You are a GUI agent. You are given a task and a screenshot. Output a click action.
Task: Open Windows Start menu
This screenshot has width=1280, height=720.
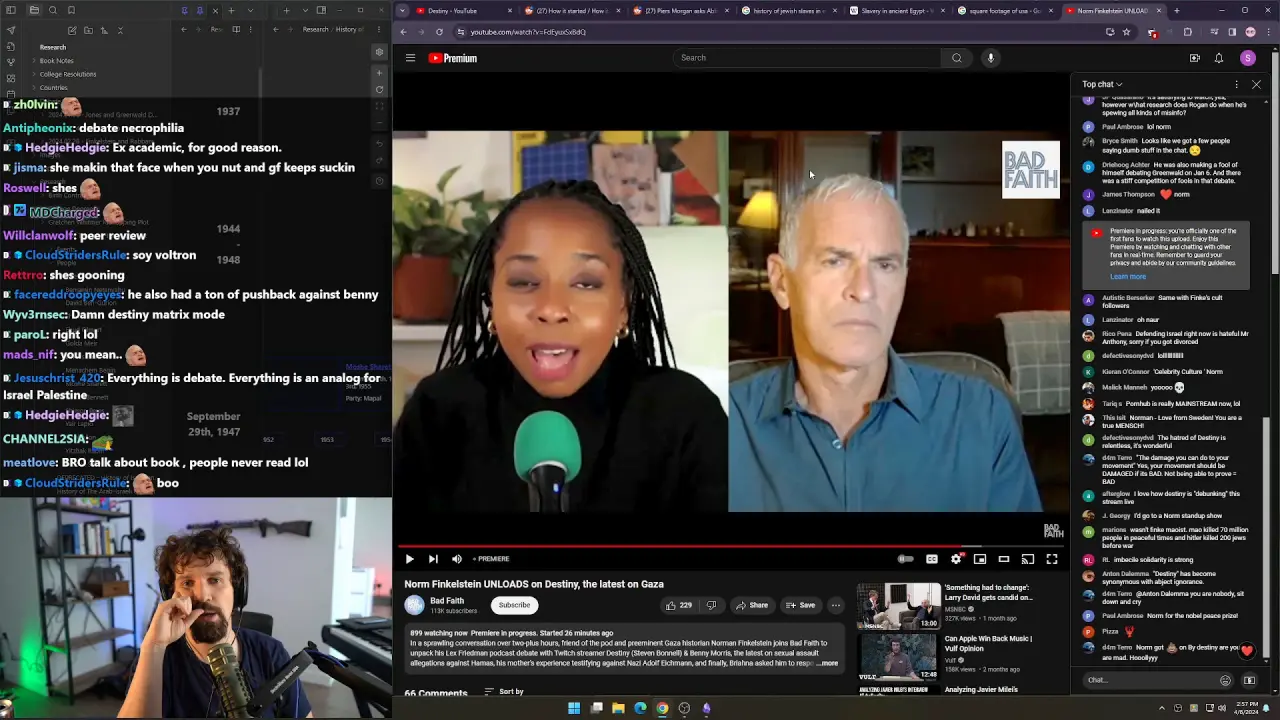pyautogui.click(x=574, y=708)
